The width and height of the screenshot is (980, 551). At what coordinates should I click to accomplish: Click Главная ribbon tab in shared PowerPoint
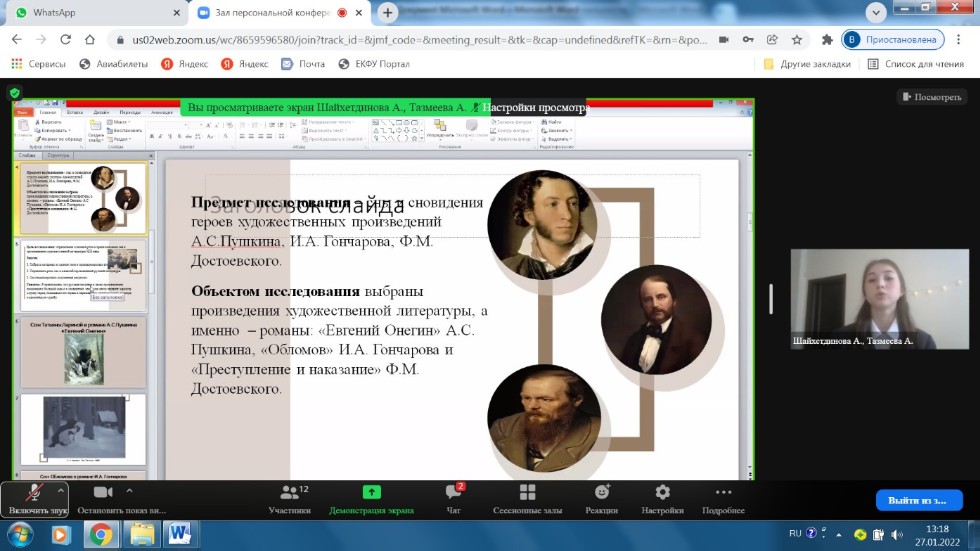[x=48, y=112]
